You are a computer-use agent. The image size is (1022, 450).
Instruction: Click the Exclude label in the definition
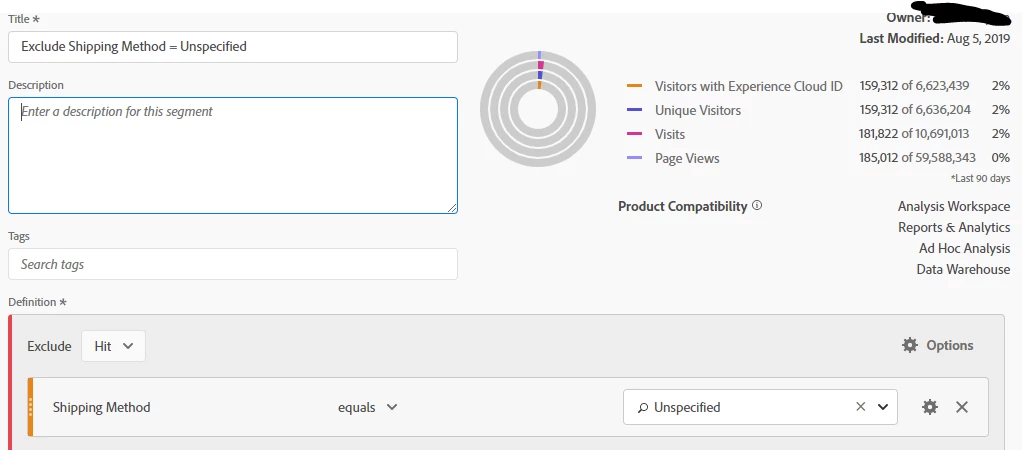[49, 346]
